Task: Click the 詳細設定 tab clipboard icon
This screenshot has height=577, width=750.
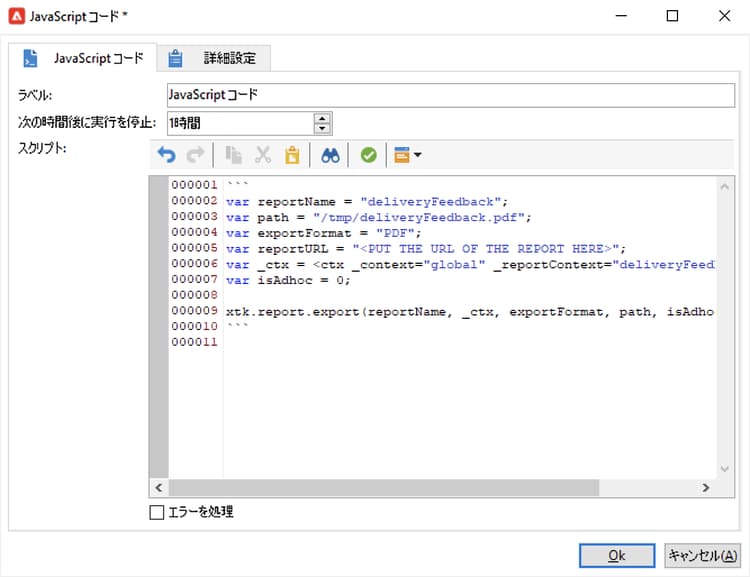Action: pos(175,58)
